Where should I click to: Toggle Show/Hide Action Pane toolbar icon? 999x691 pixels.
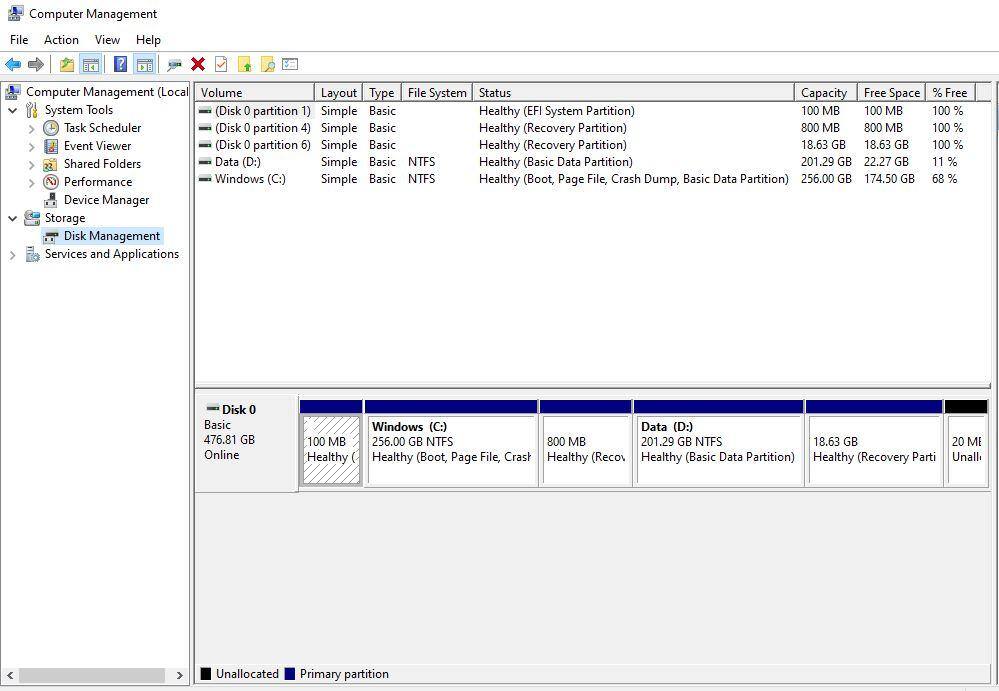144,65
